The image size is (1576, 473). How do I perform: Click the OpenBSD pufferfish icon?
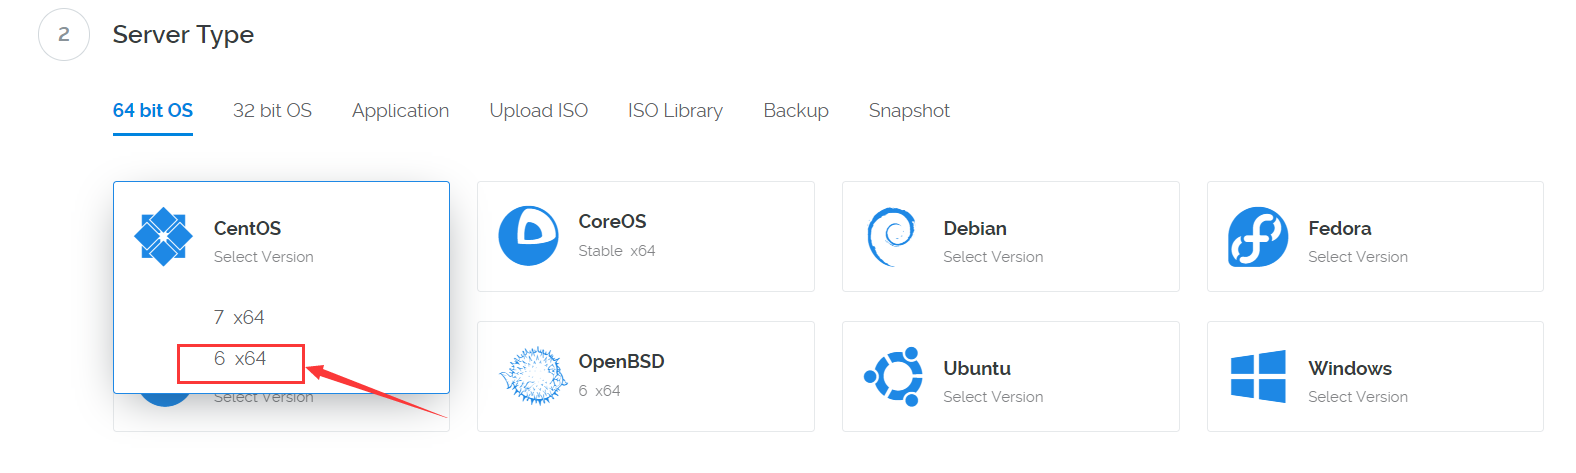pos(533,376)
